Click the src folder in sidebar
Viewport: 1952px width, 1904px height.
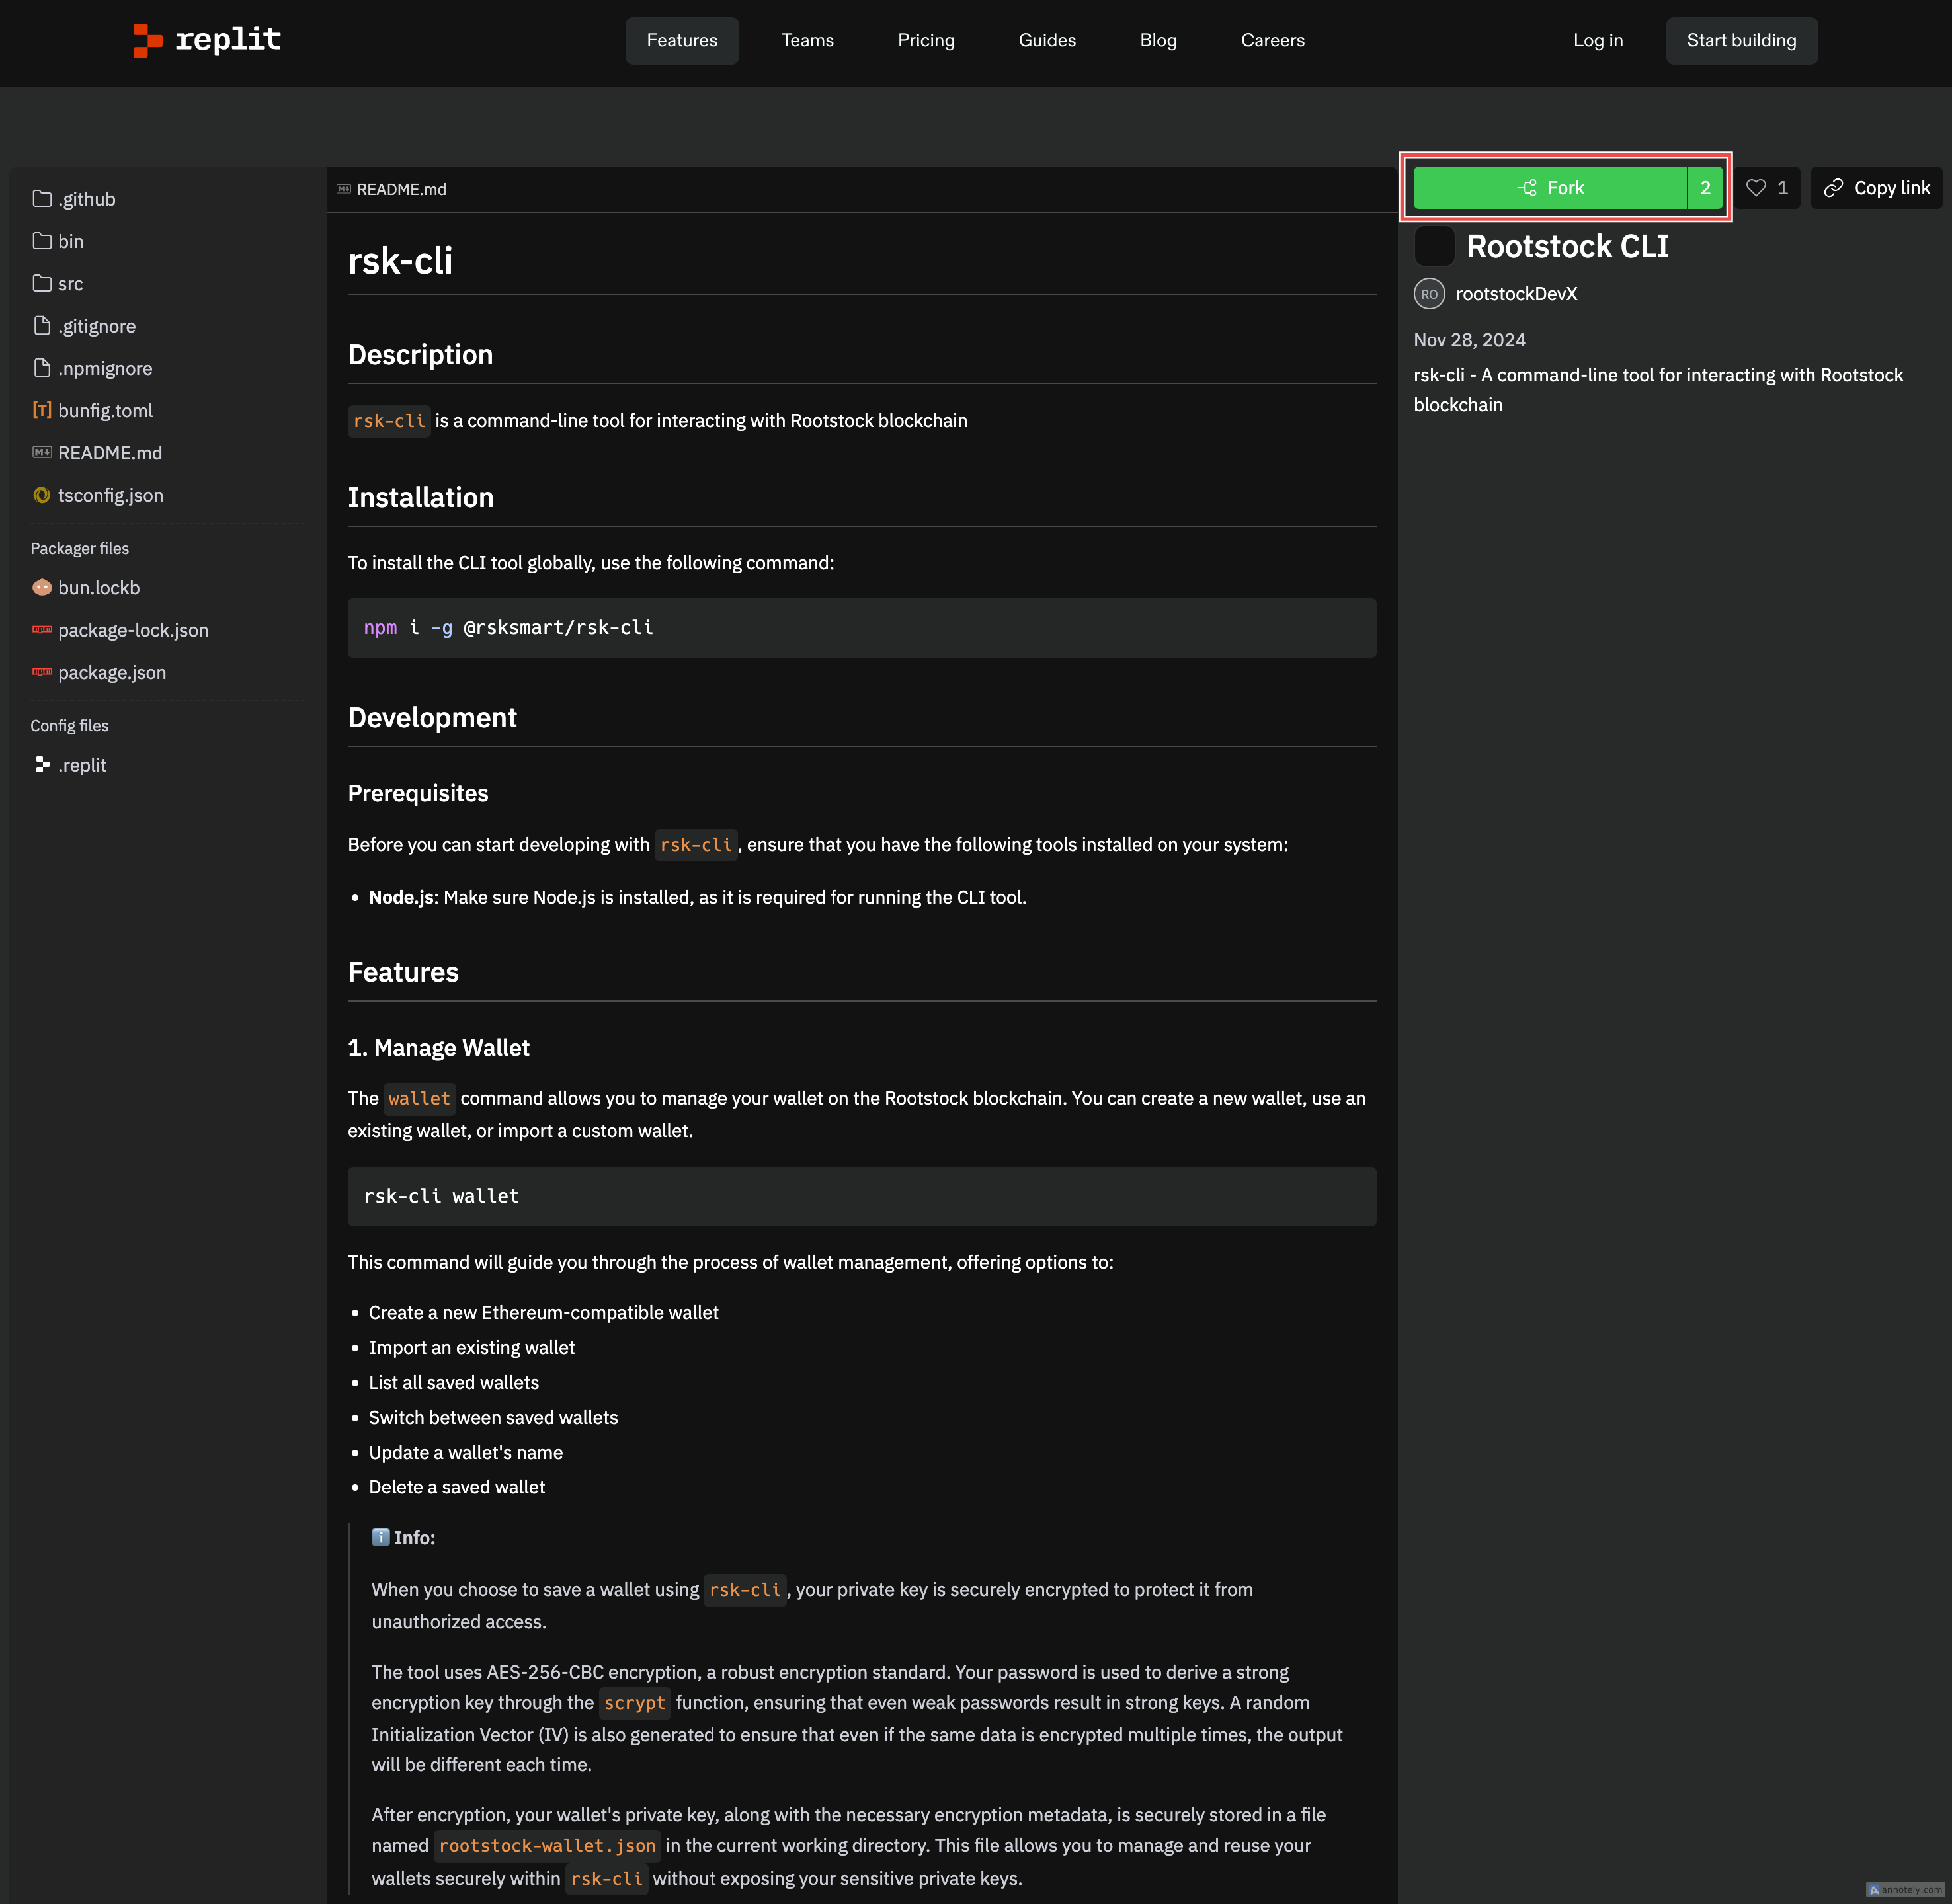71,282
